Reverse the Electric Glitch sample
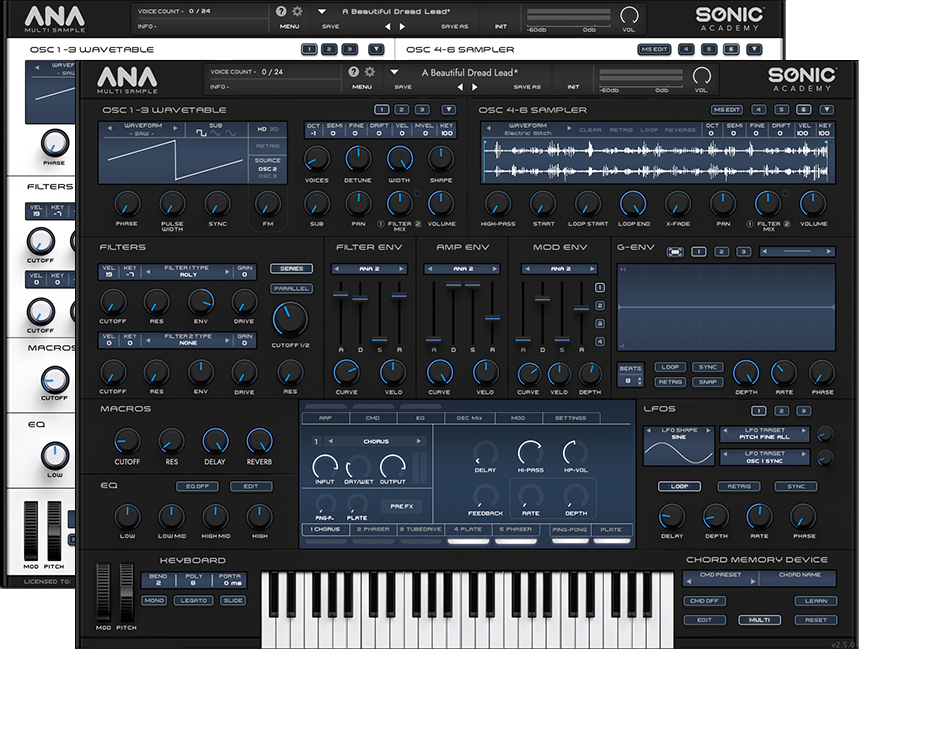This screenshot has width=934, height=736. [679, 128]
